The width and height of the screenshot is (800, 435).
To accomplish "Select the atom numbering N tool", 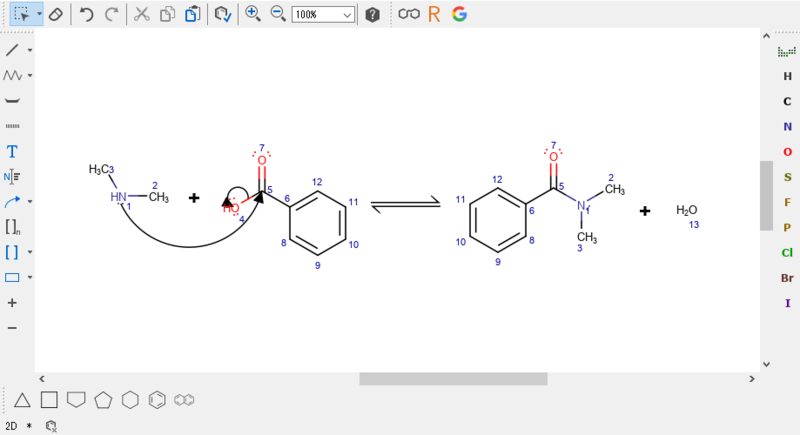I will coord(12,177).
